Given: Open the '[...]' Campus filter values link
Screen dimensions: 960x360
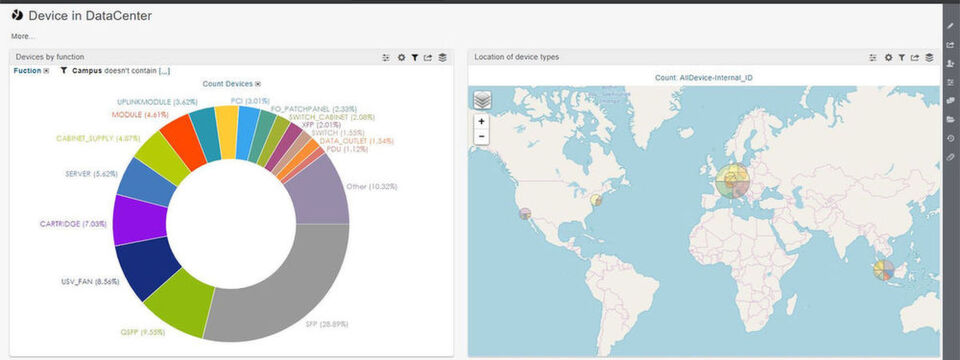Looking at the screenshot, I should 164,71.
